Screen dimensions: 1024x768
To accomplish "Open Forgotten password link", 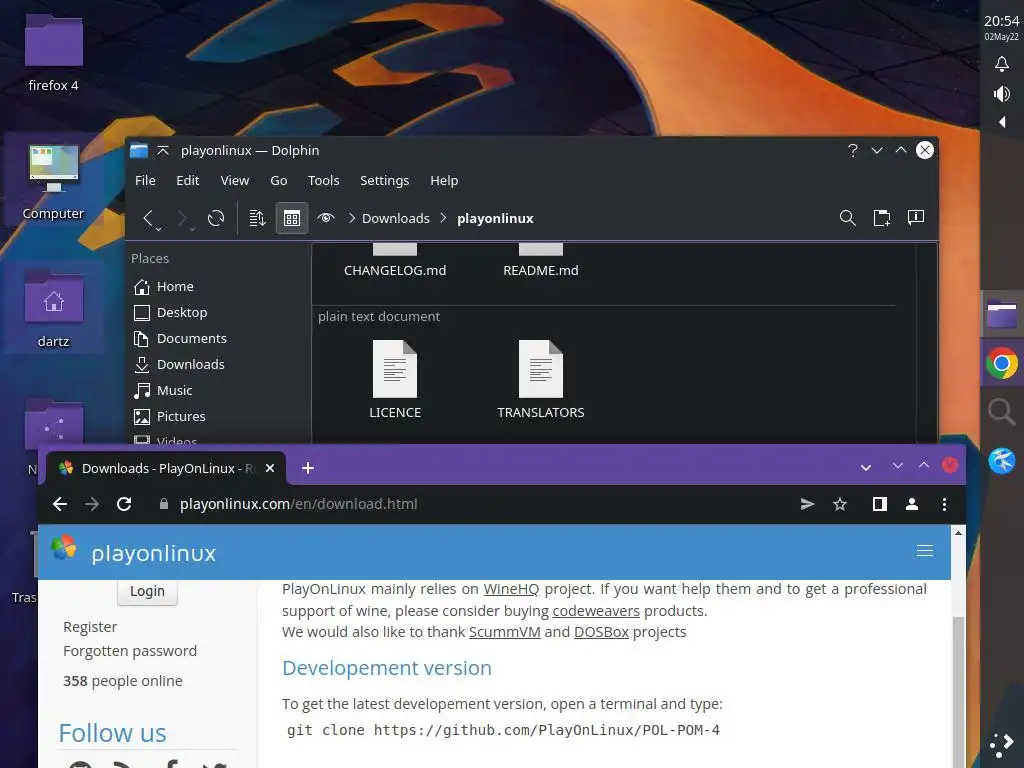I will (130, 651).
